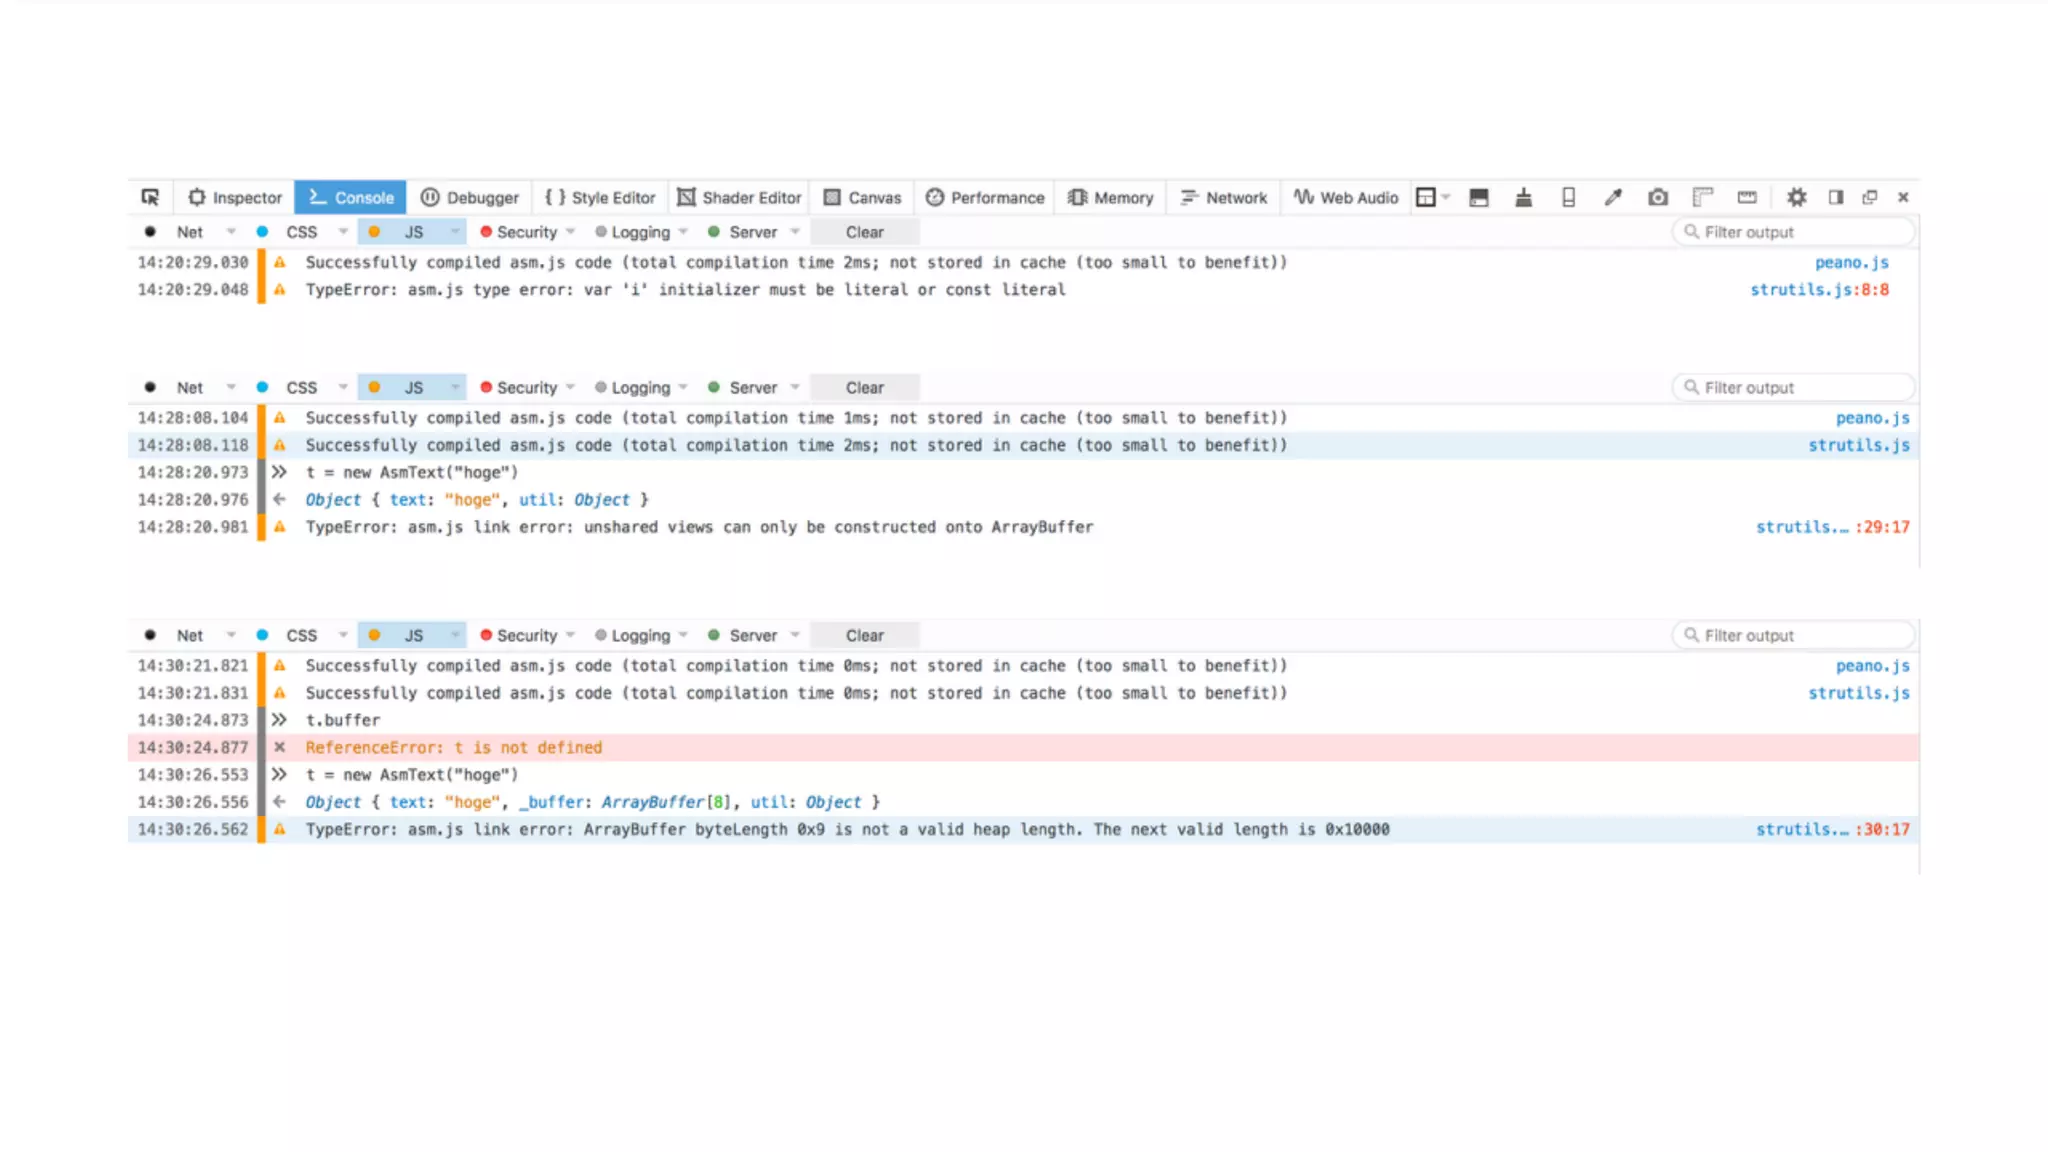Image resolution: width=2048 pixels, height=1152 pixels.
Task: Open toolbox options gear icon
Action: (1796, 197)
